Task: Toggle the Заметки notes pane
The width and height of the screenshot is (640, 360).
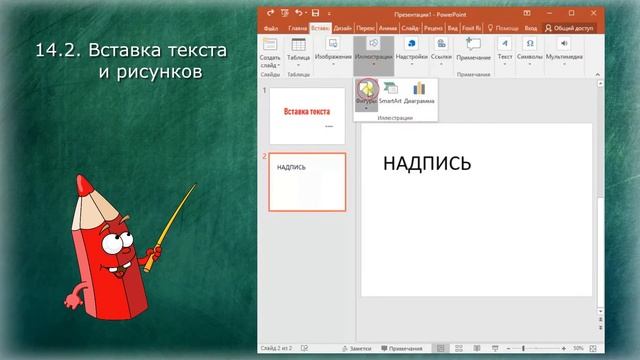Action: coord(356,349)
